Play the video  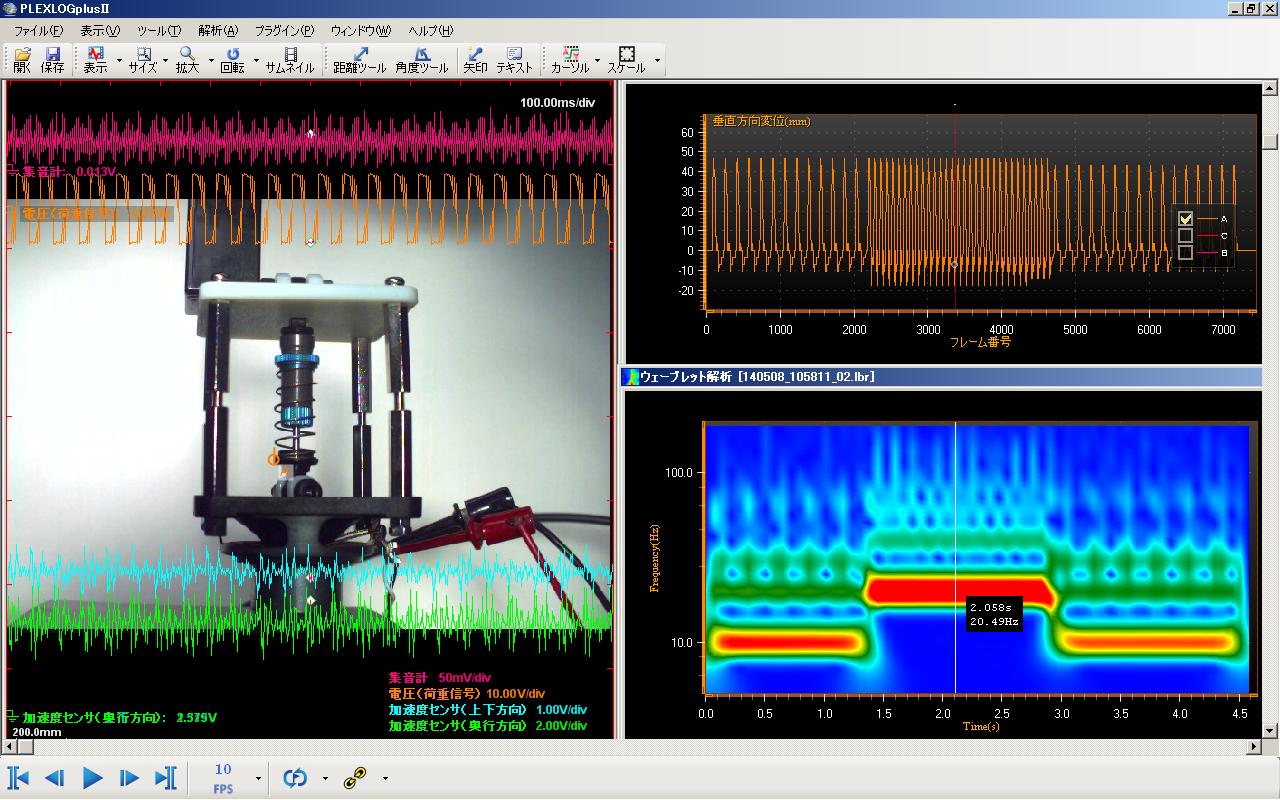(x=92, y=778)
